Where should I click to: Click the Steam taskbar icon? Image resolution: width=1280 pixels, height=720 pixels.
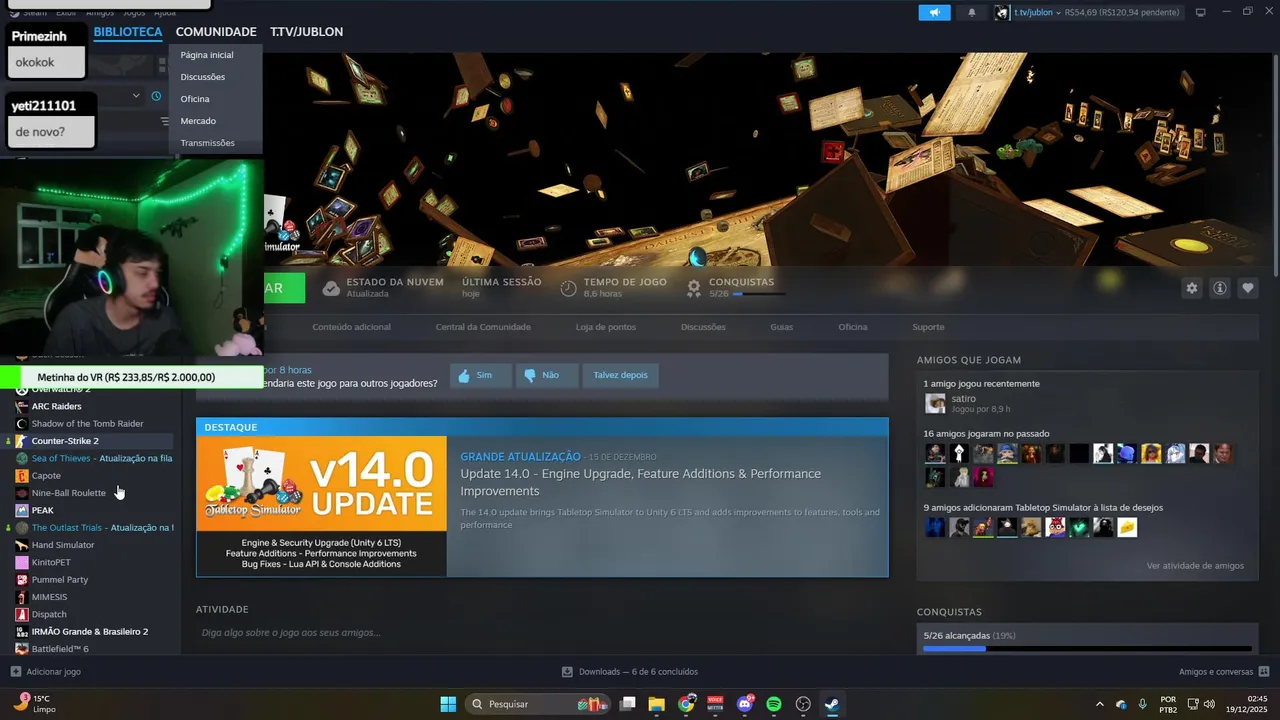click(x=832, y=704)
